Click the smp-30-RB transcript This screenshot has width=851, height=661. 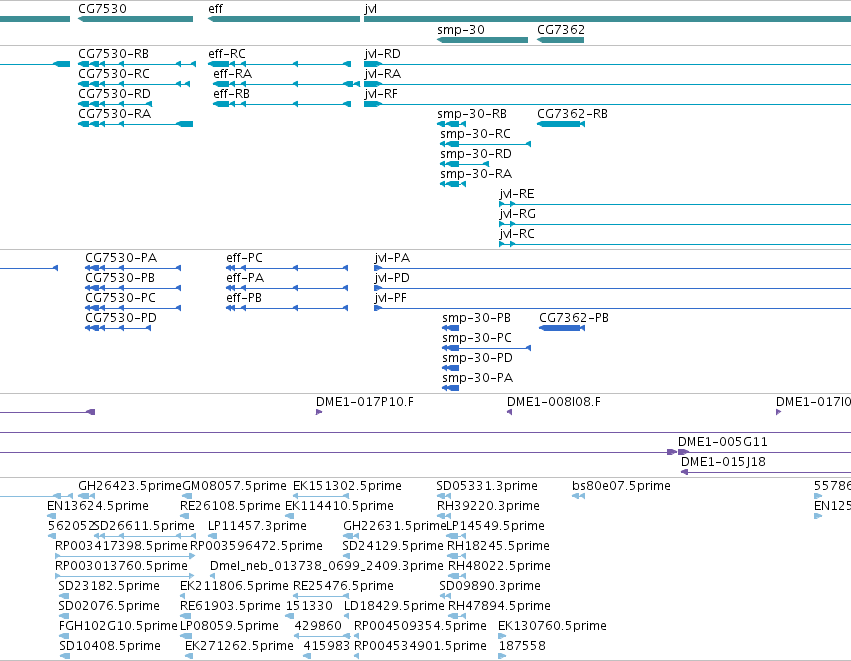452,124
